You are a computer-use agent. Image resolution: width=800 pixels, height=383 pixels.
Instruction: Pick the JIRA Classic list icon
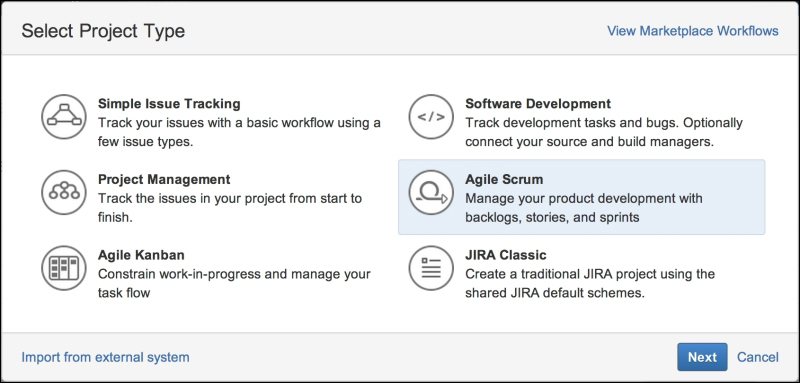431,268
